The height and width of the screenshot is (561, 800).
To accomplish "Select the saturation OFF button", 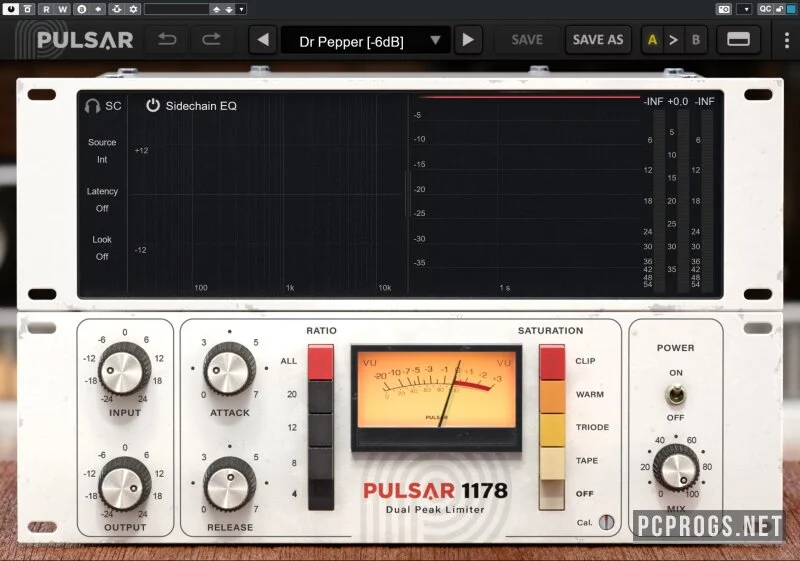I will [552, 495].
